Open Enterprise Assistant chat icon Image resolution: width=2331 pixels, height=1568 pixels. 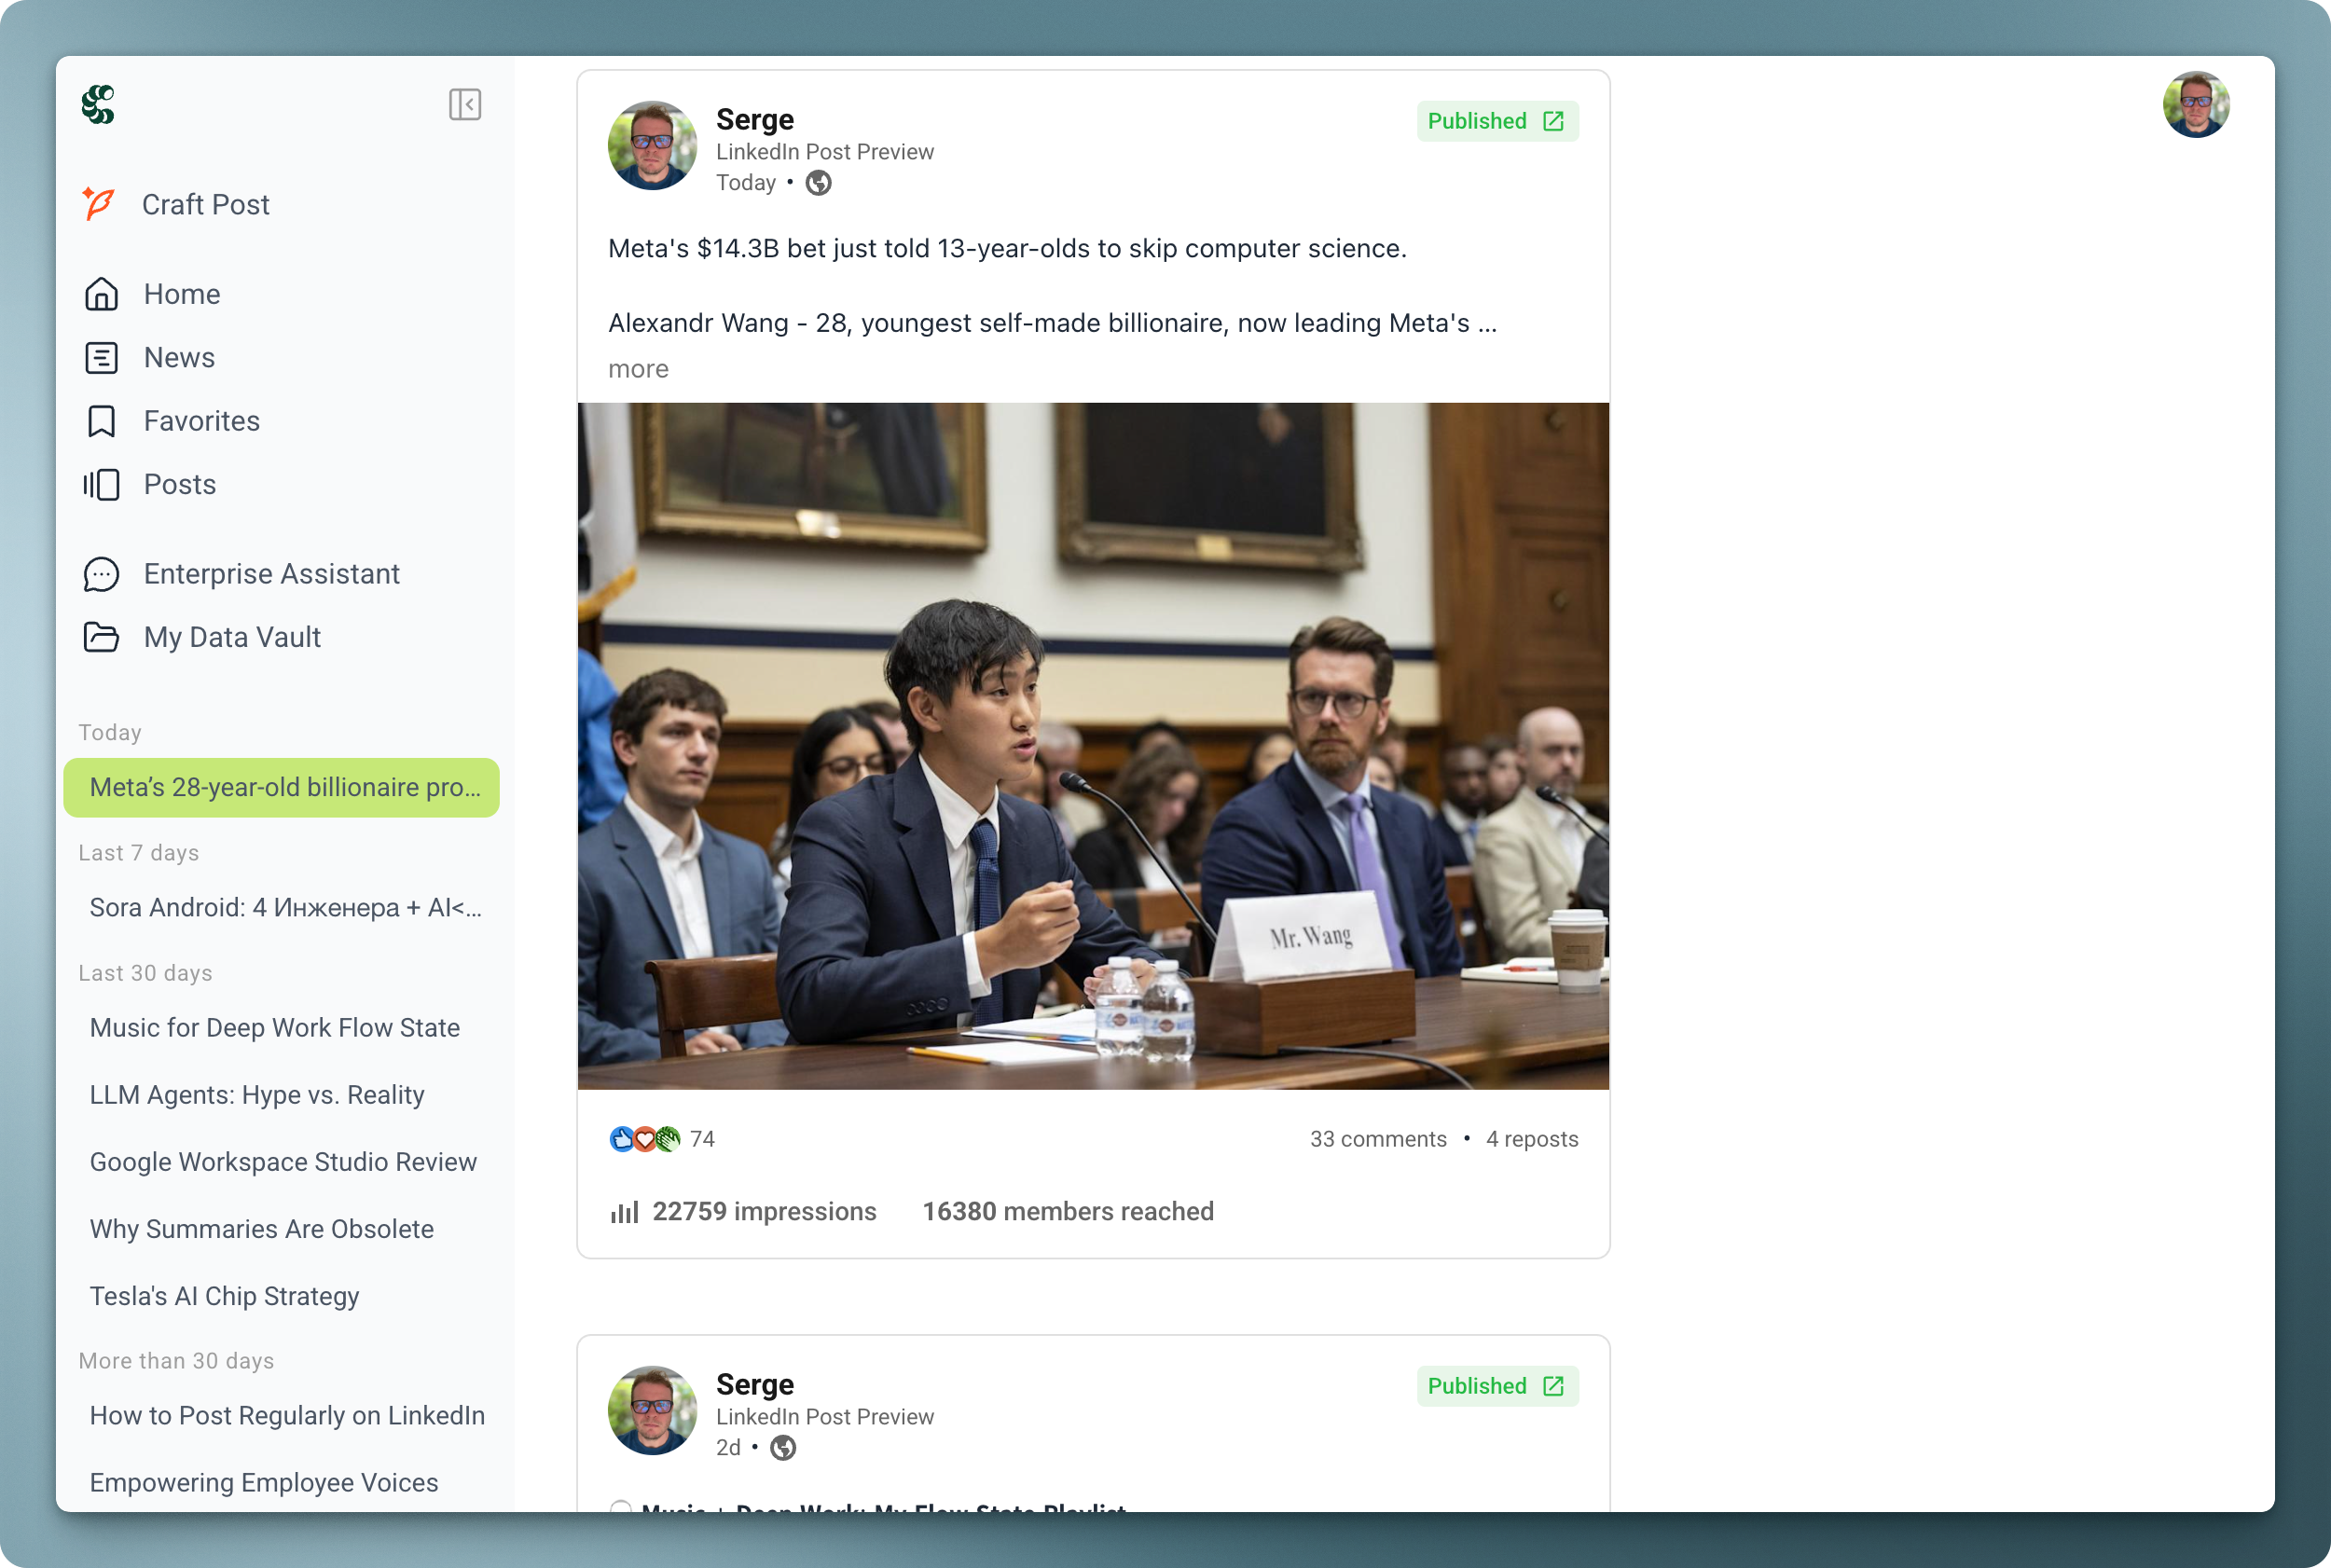tap(101, 574)
